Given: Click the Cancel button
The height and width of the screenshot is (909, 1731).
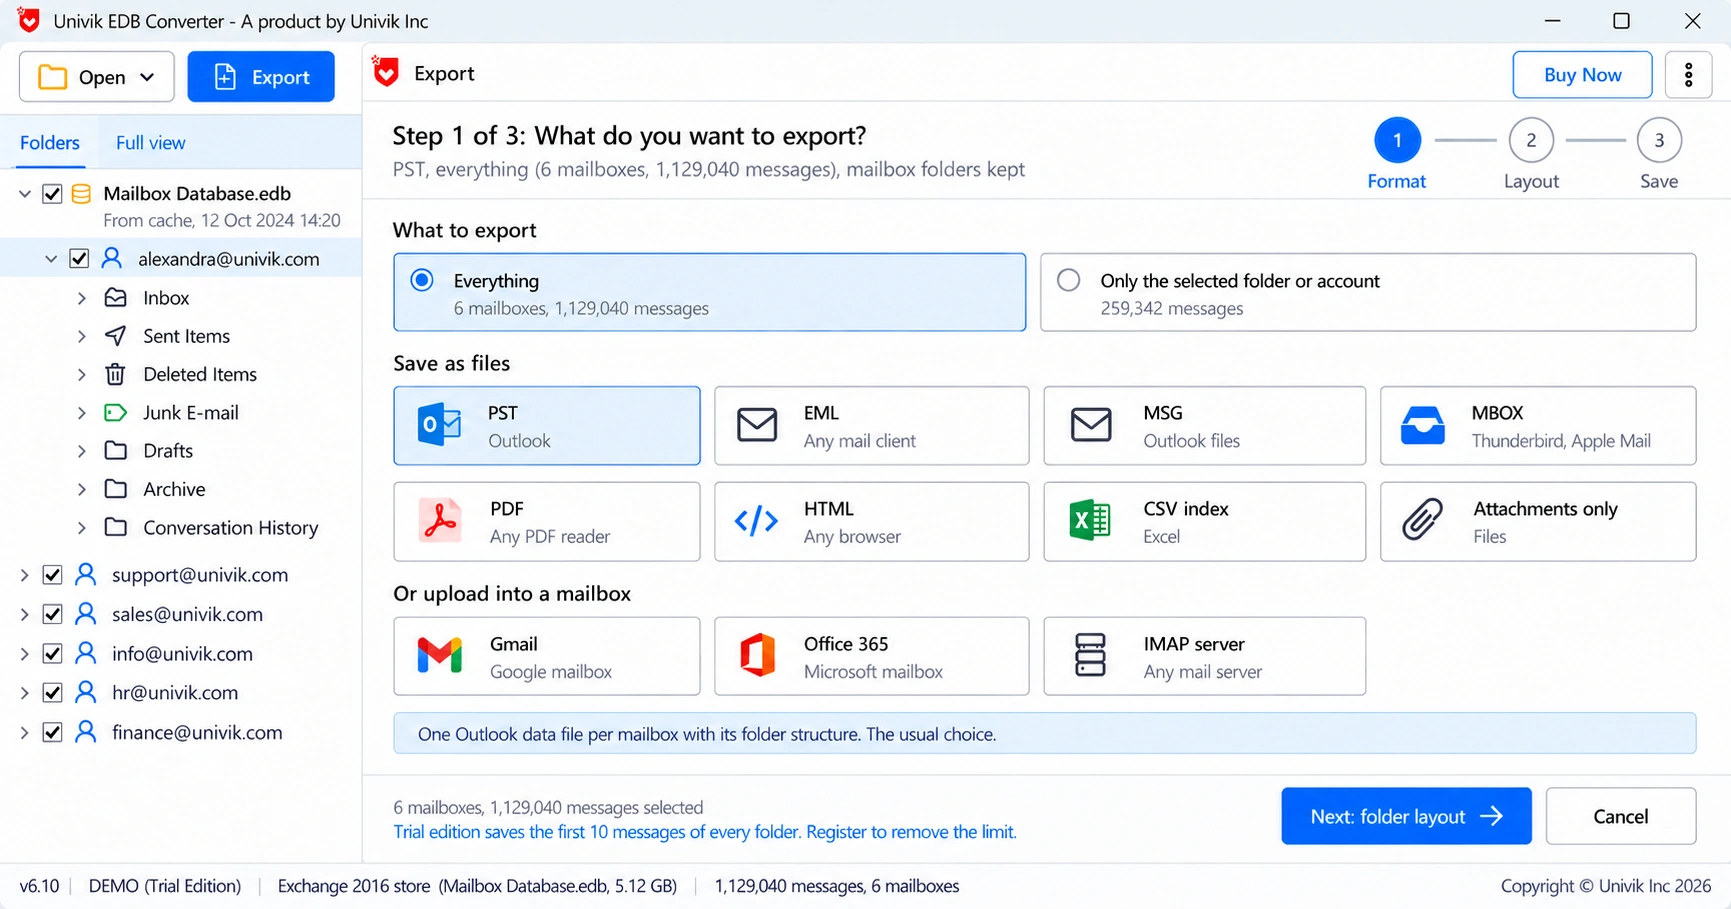Looking at the screenshot, I should (1620, 816).
